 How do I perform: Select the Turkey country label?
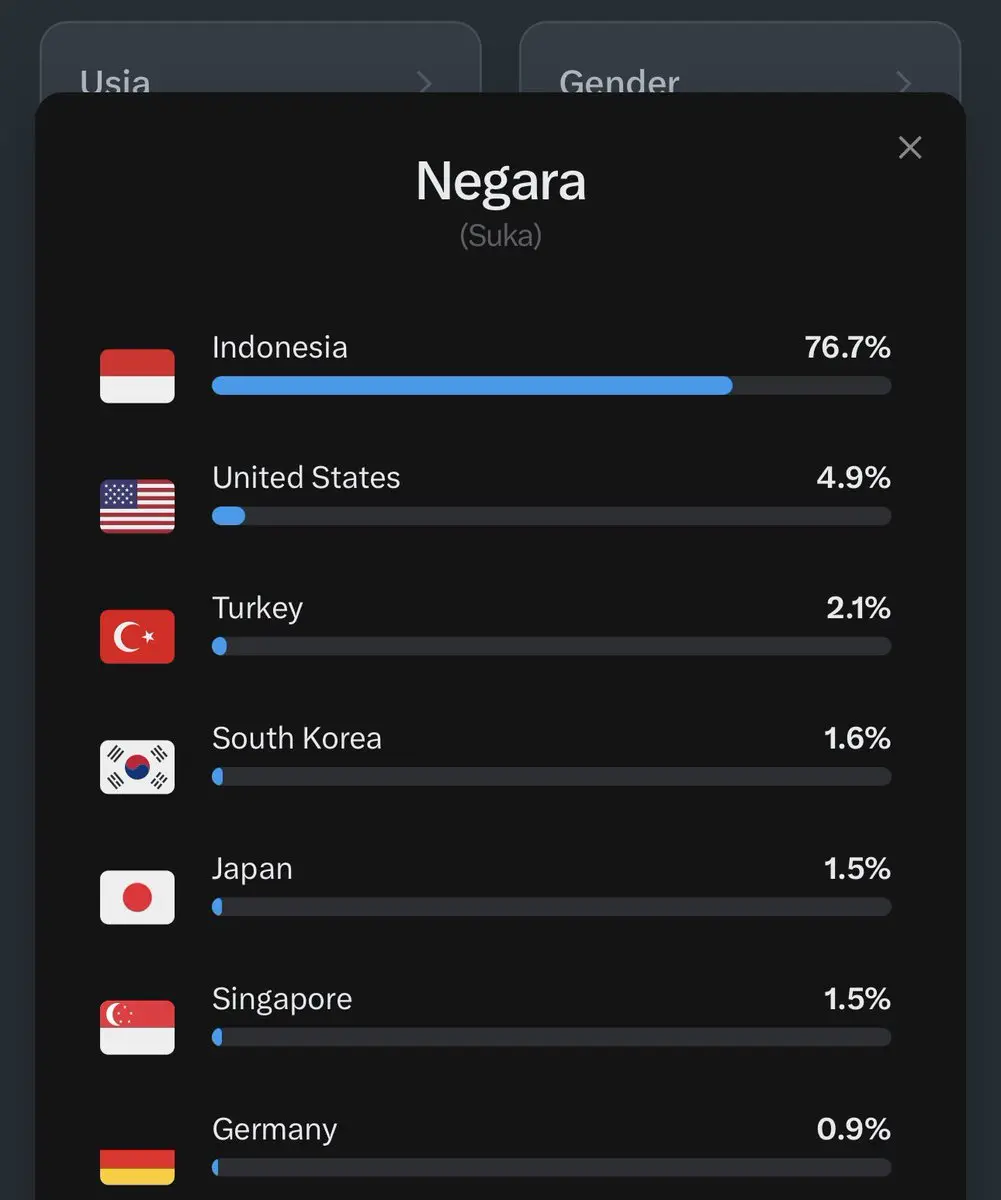[257, 608]
